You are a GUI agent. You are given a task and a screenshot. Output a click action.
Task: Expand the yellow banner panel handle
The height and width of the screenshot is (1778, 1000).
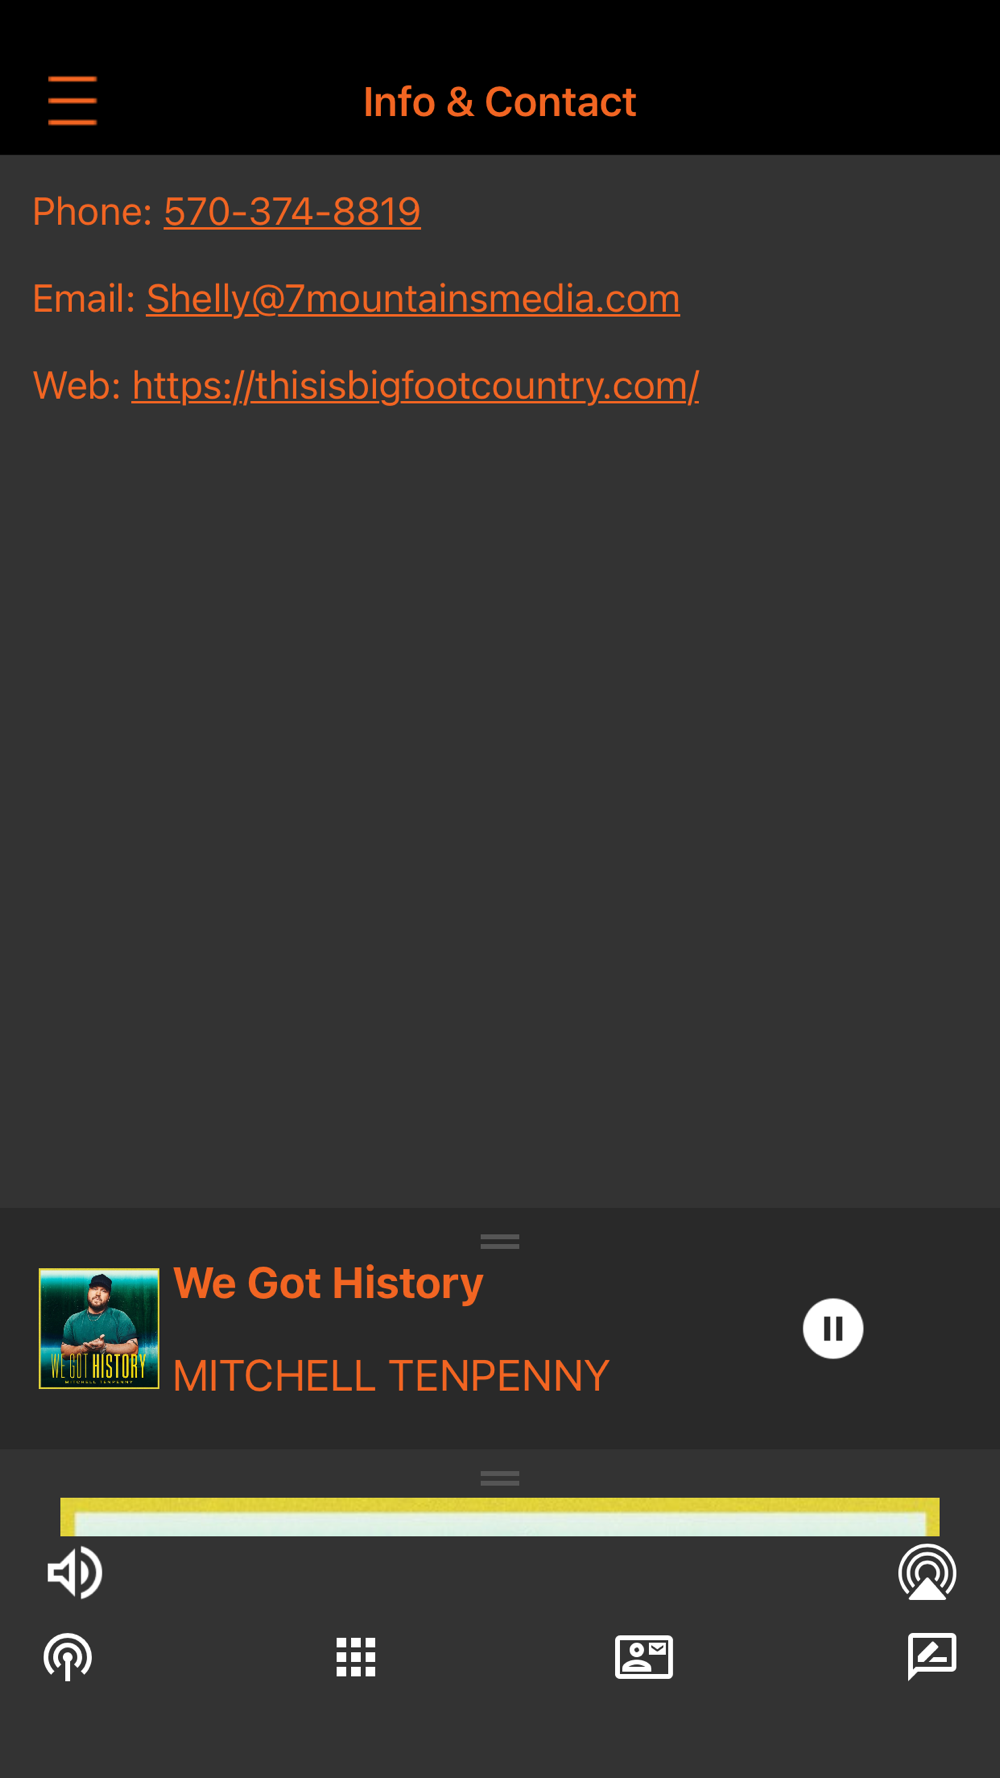coord(500,1478)
